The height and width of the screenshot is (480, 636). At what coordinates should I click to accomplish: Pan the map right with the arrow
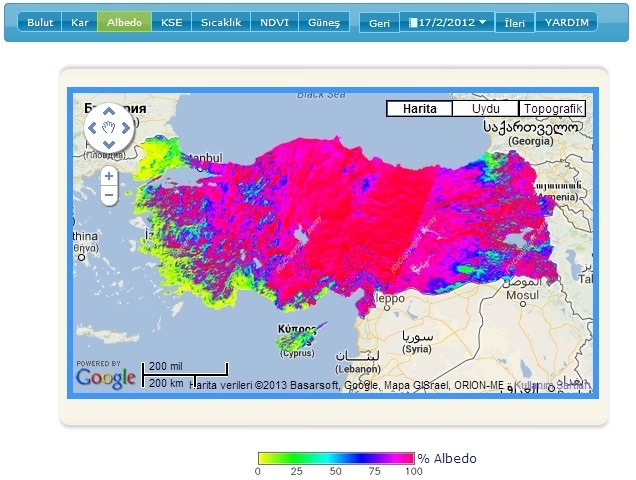[x=126, y=128]
